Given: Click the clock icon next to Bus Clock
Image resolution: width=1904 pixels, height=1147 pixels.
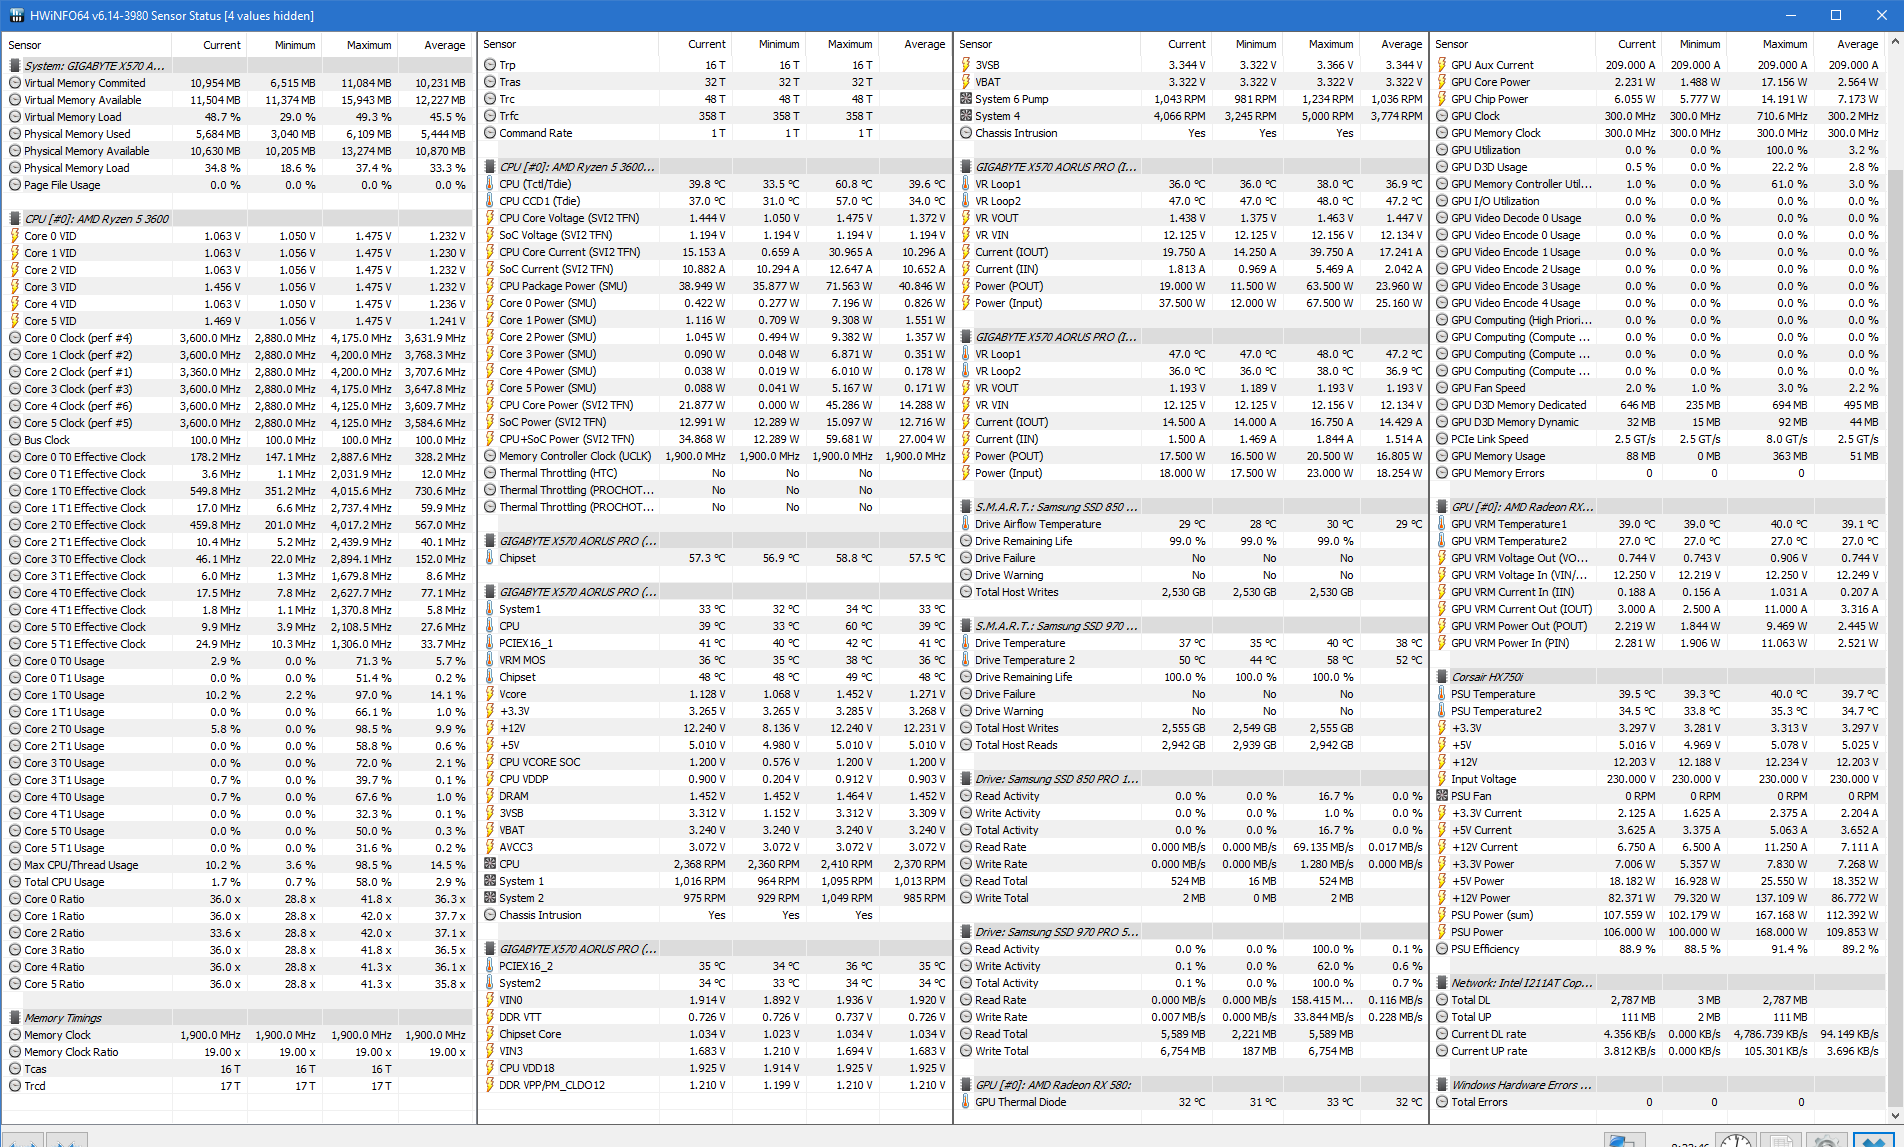Looking at the screenshot, I should tap(15, 440).
